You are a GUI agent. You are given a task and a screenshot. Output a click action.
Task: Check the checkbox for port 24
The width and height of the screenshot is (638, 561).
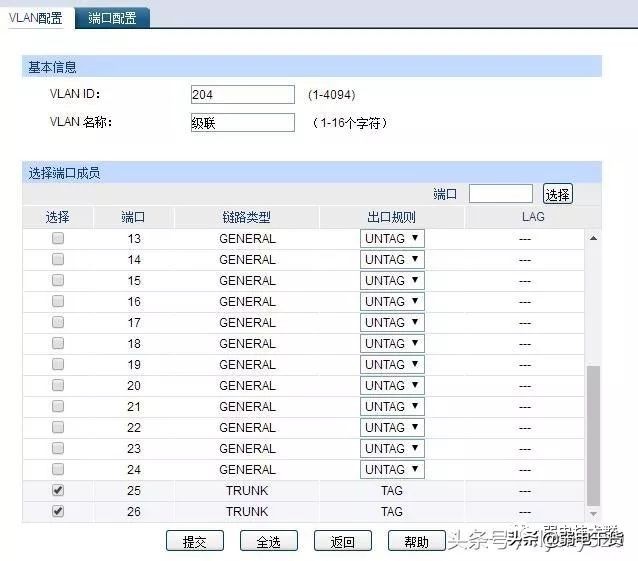tap(58, 469)
